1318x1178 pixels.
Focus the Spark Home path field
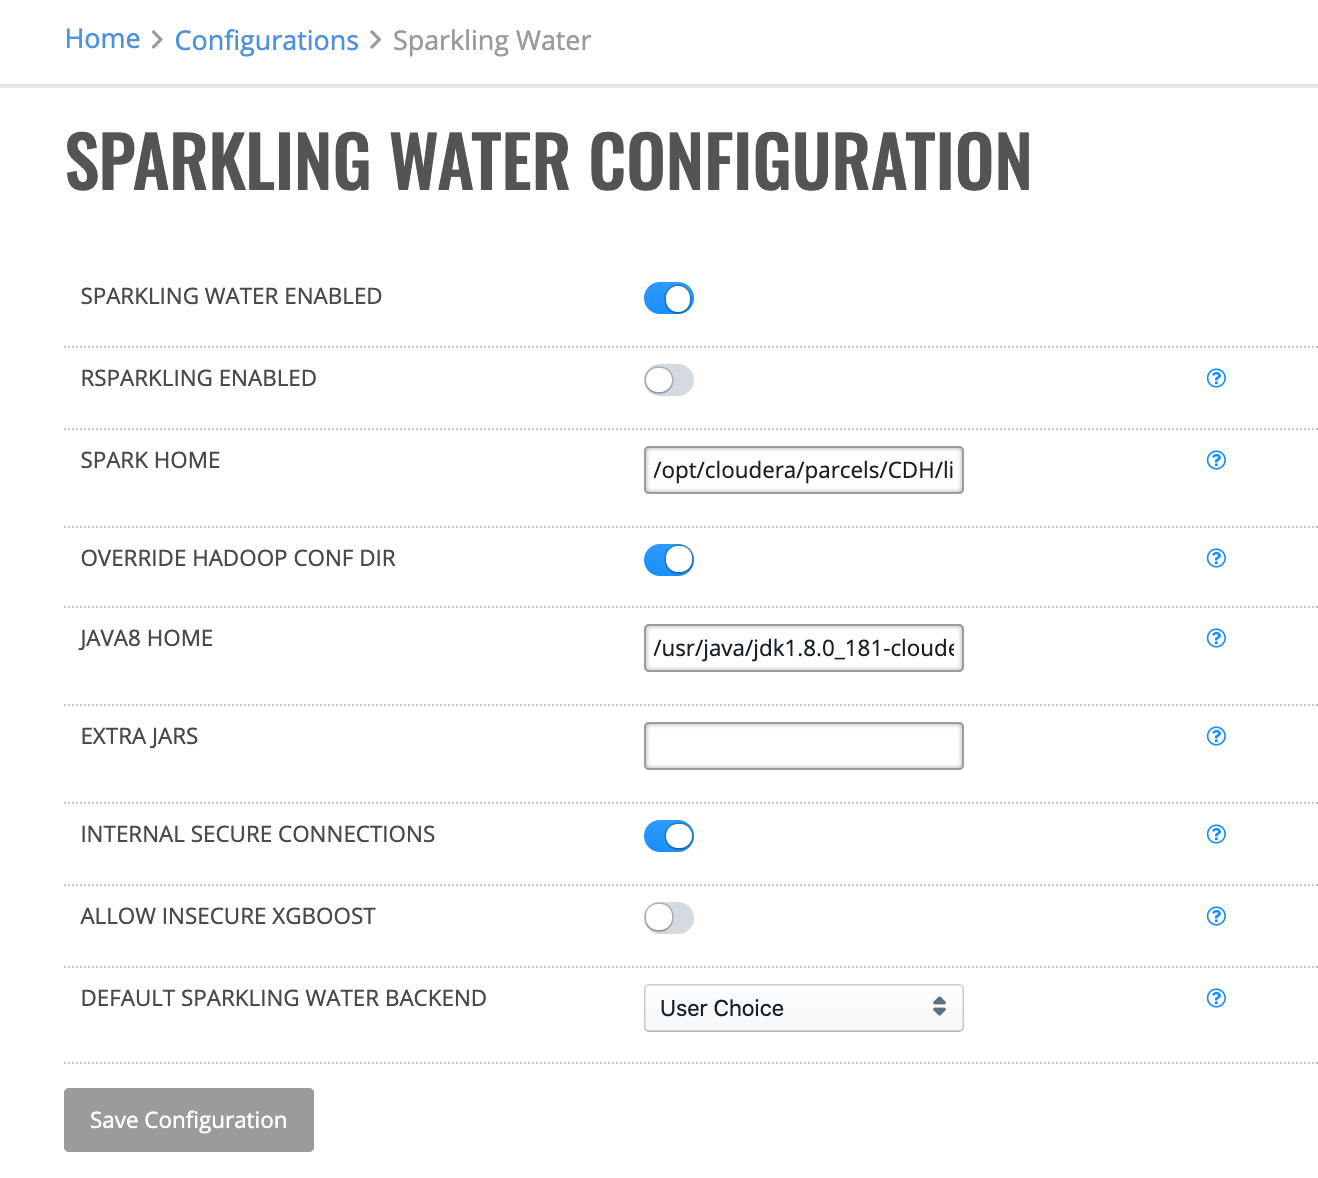804,470
